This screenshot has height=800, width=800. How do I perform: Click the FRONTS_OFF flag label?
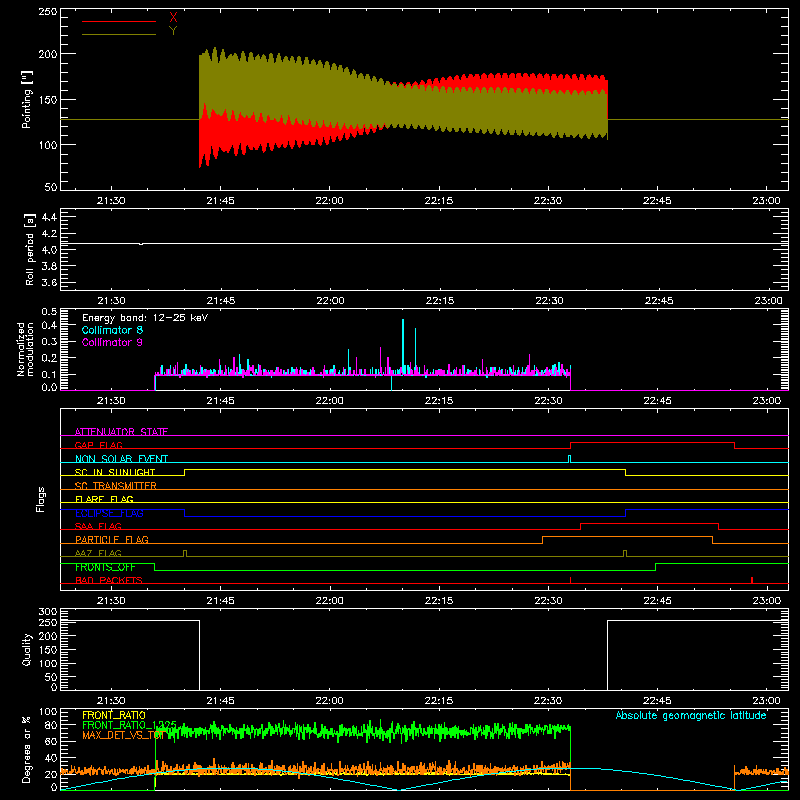point(105,567)
